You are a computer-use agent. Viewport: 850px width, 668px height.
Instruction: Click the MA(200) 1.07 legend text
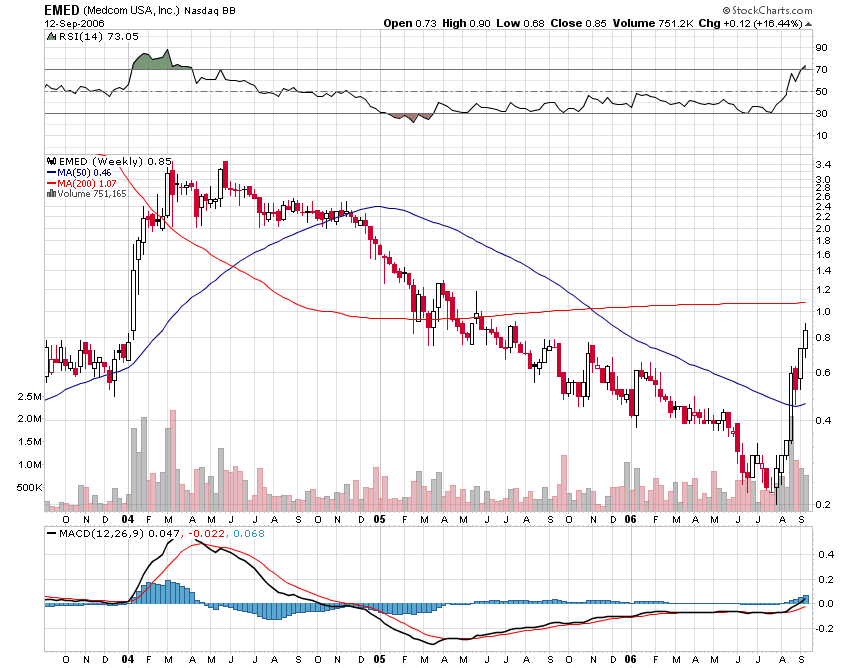tap(87, 183)
